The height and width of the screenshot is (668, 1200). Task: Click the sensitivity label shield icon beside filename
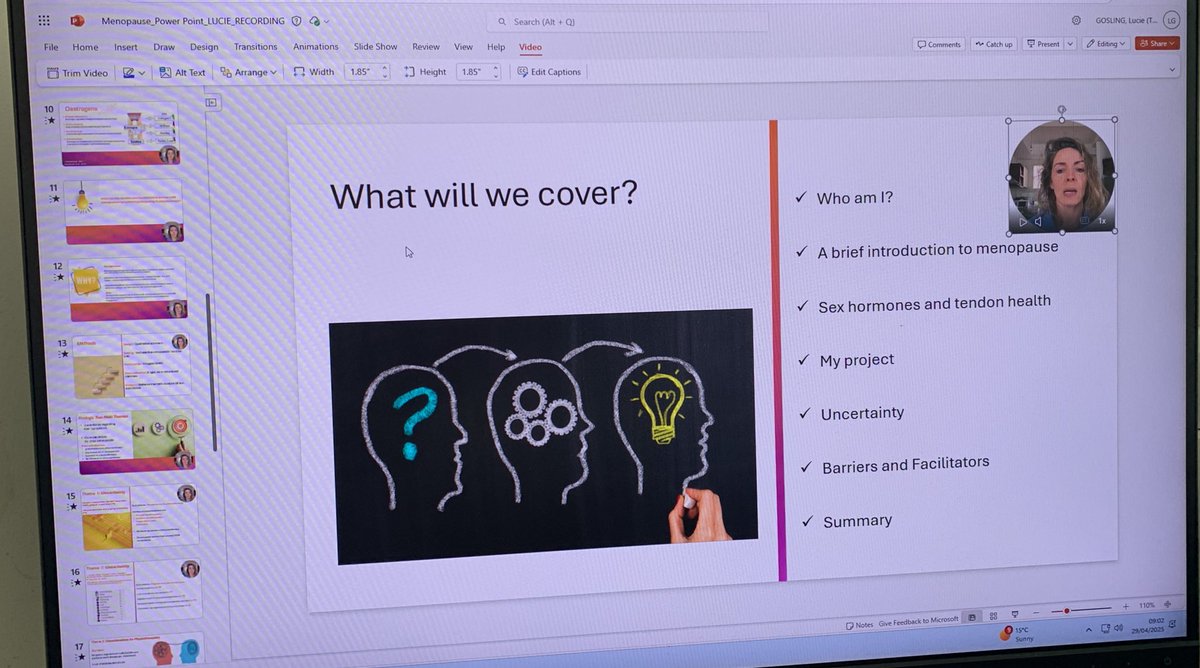click(x=296, y=21)
